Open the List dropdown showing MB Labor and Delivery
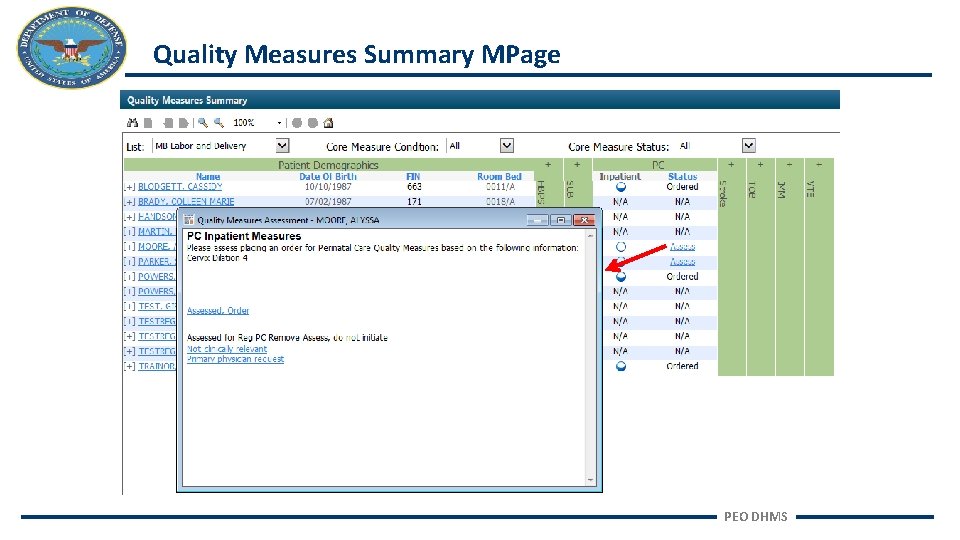The width and height of the screenshot is (960, 540). 282,146
